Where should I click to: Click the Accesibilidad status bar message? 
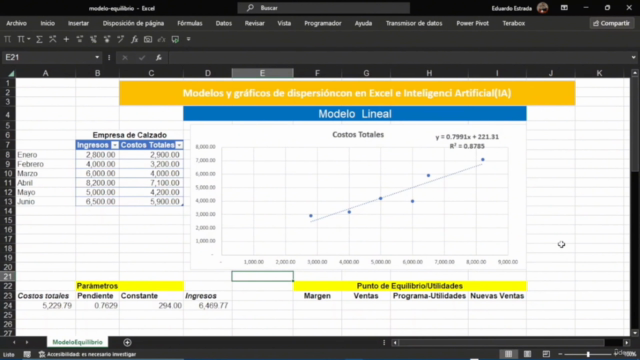pyautogui.click(x=88, y=354)
